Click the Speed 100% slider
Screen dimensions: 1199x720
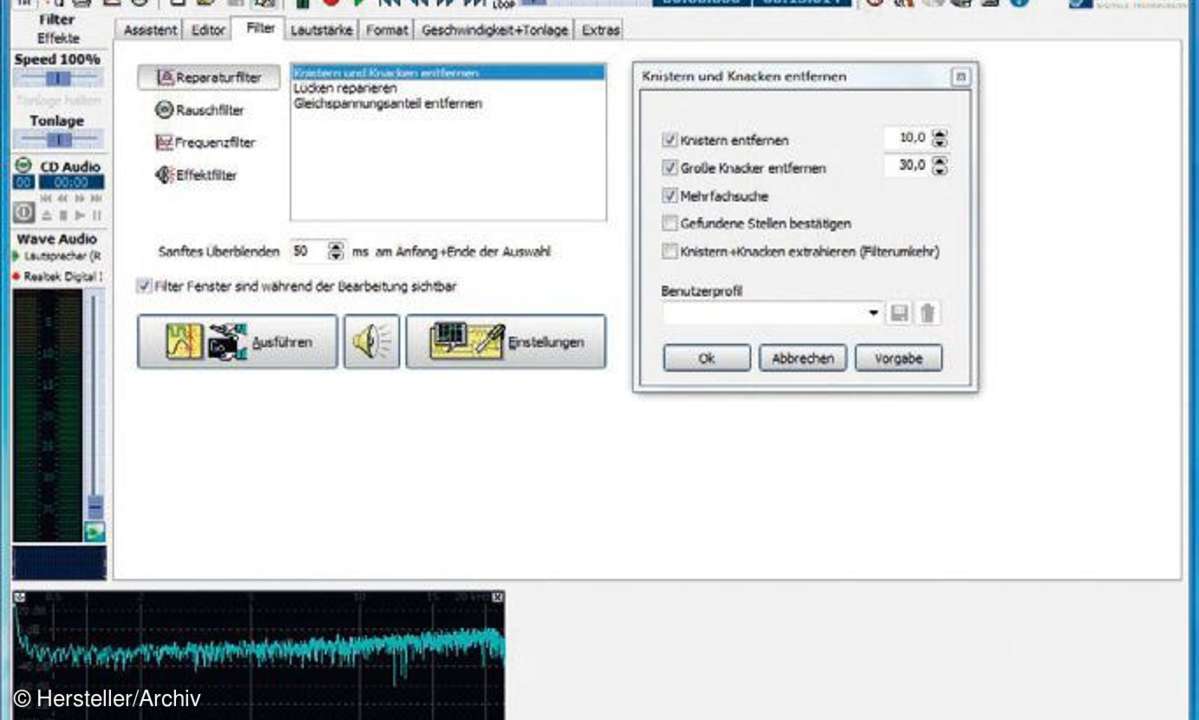tap(58, 78)
